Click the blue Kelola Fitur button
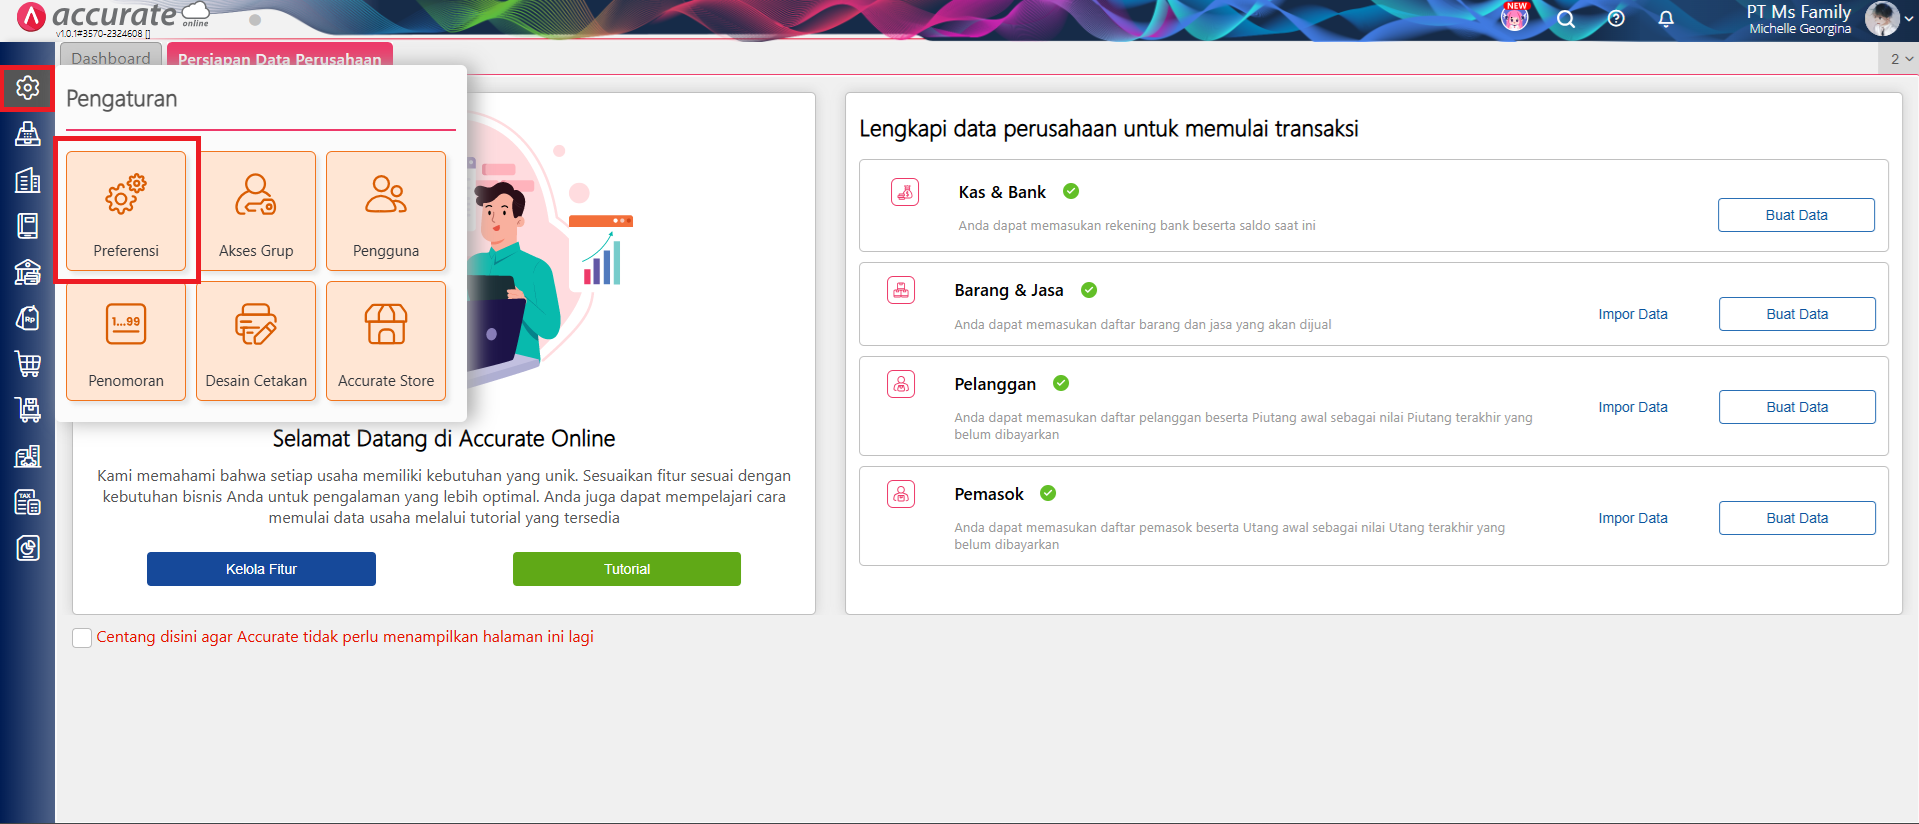The image size is (1919, 824). [261, 569]
